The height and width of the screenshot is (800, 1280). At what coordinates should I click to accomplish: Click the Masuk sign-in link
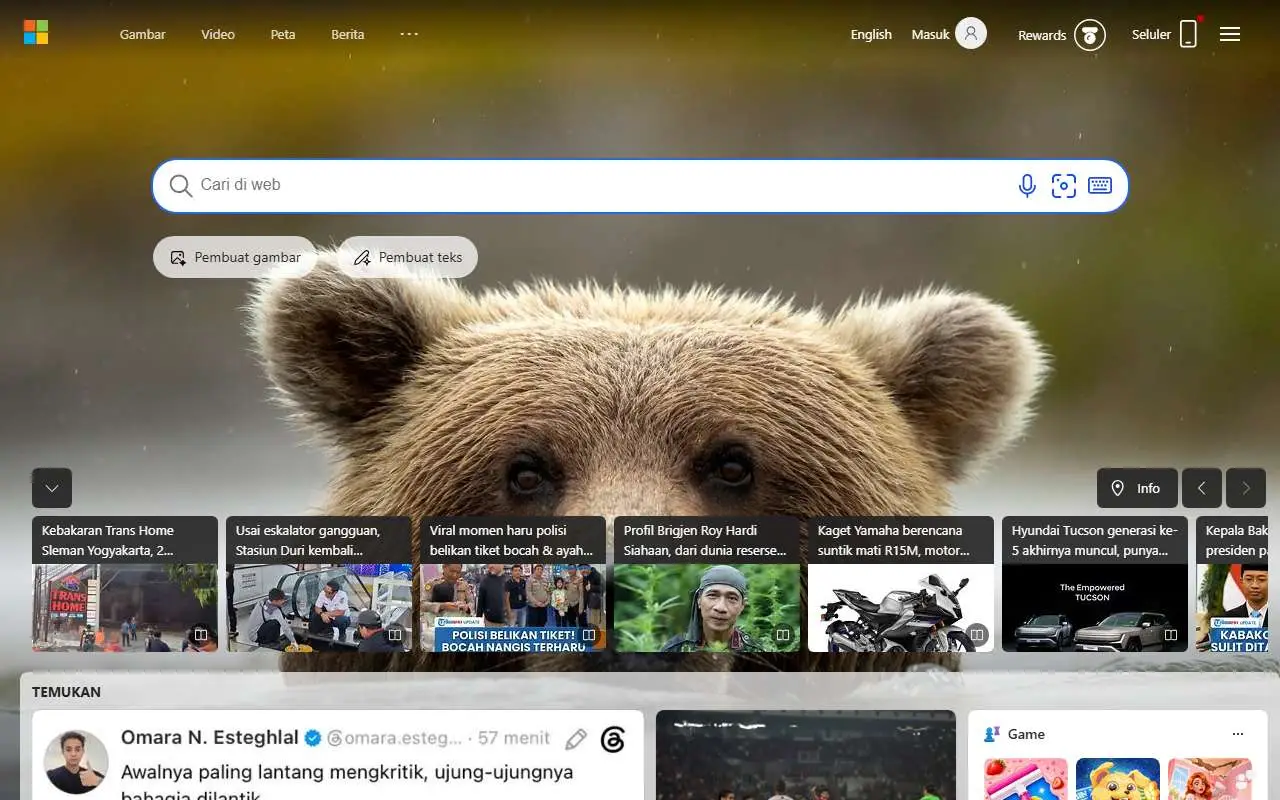pyautogui.click(x=930, y=34)
